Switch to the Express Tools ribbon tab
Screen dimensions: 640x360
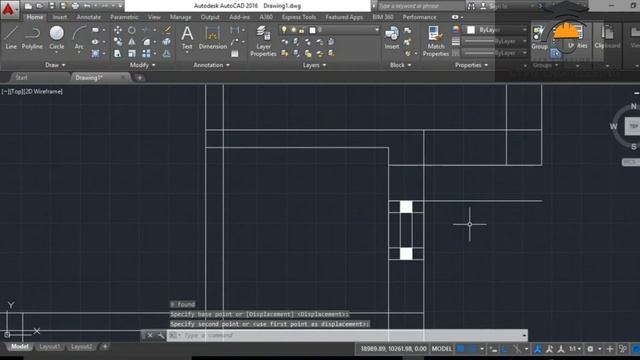(x=299, y=17)
